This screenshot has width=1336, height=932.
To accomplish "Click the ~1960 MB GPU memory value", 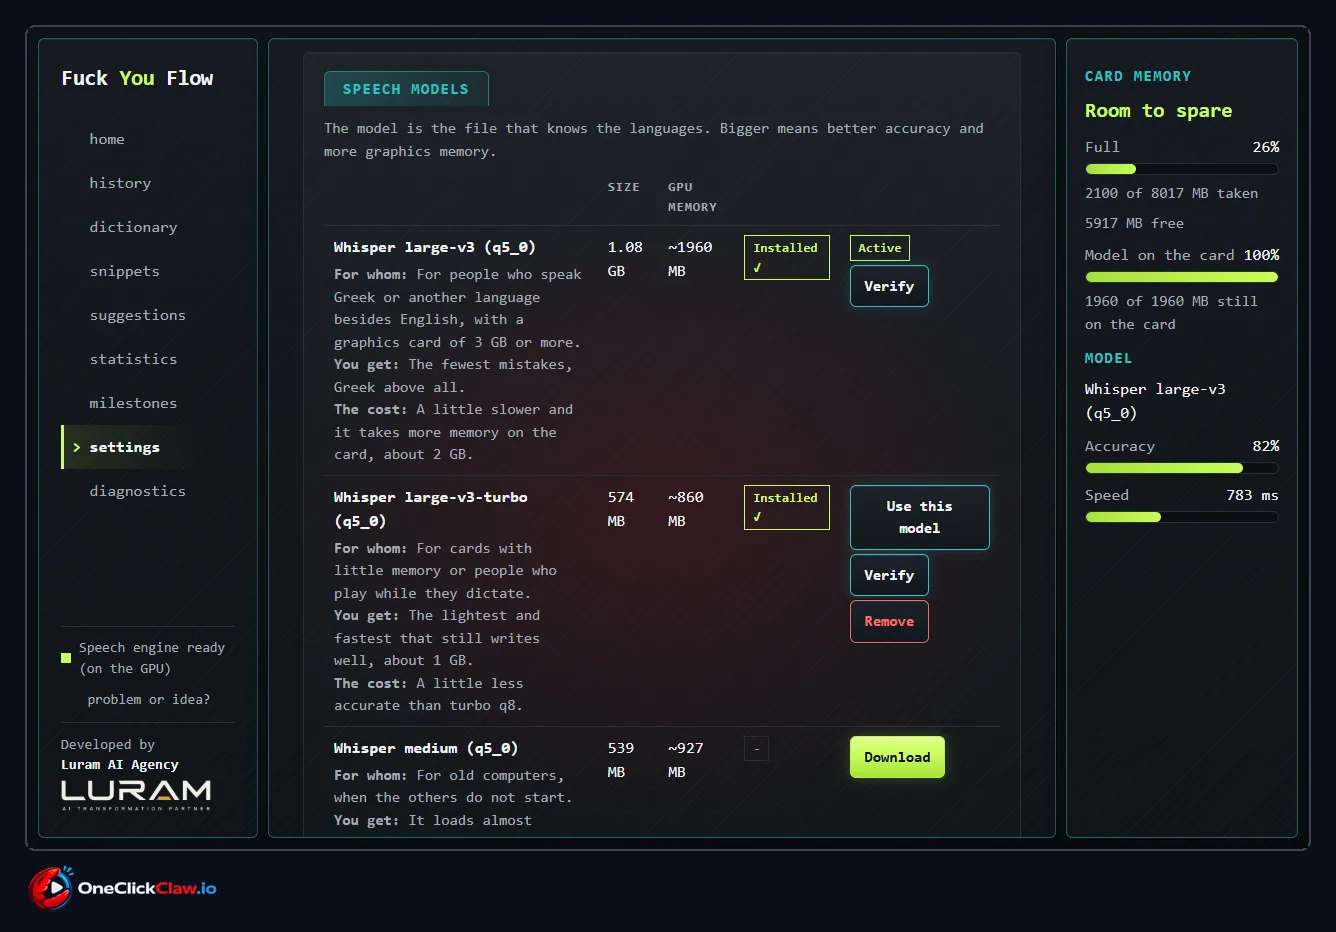I will (690, 259).
